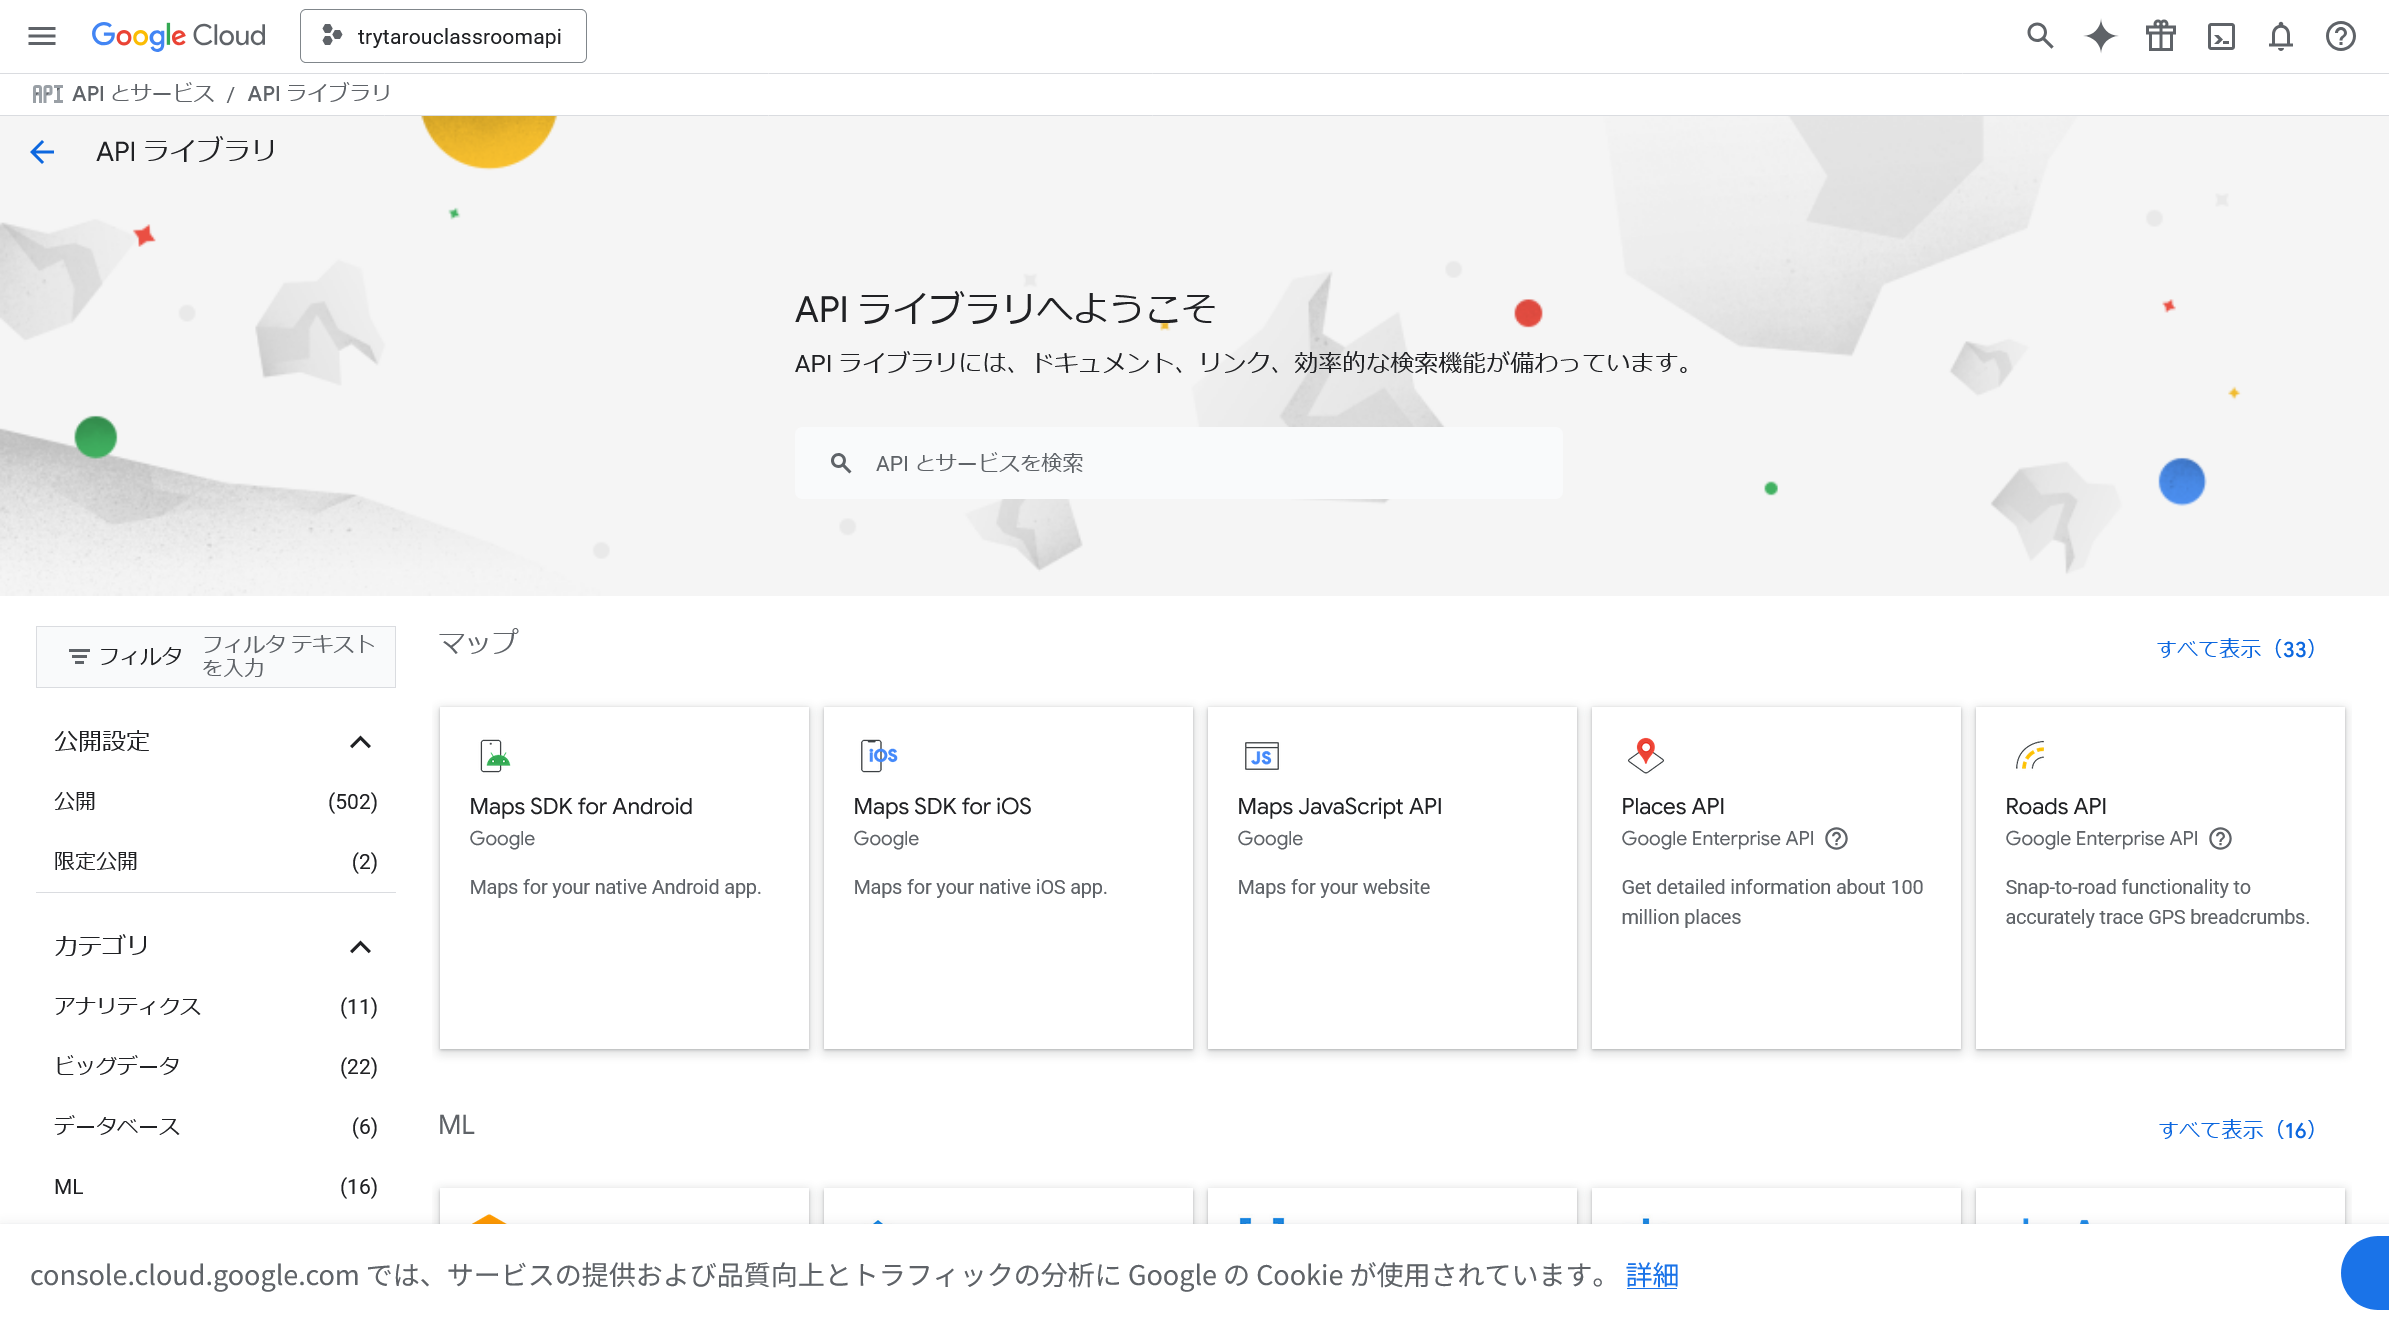Collapse the カテゴリ section
This screenshot has width=2389, height=1318.
click(x=362, y=946)
